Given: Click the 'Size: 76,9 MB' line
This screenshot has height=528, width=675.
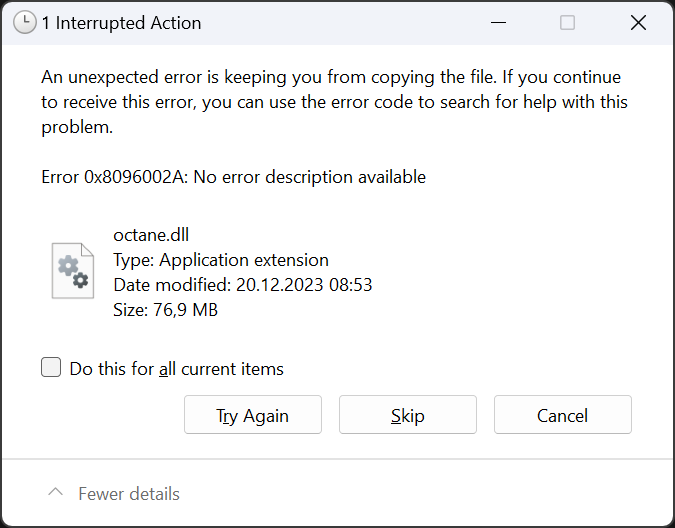Looking at the screenshot, I should (166, 310).
